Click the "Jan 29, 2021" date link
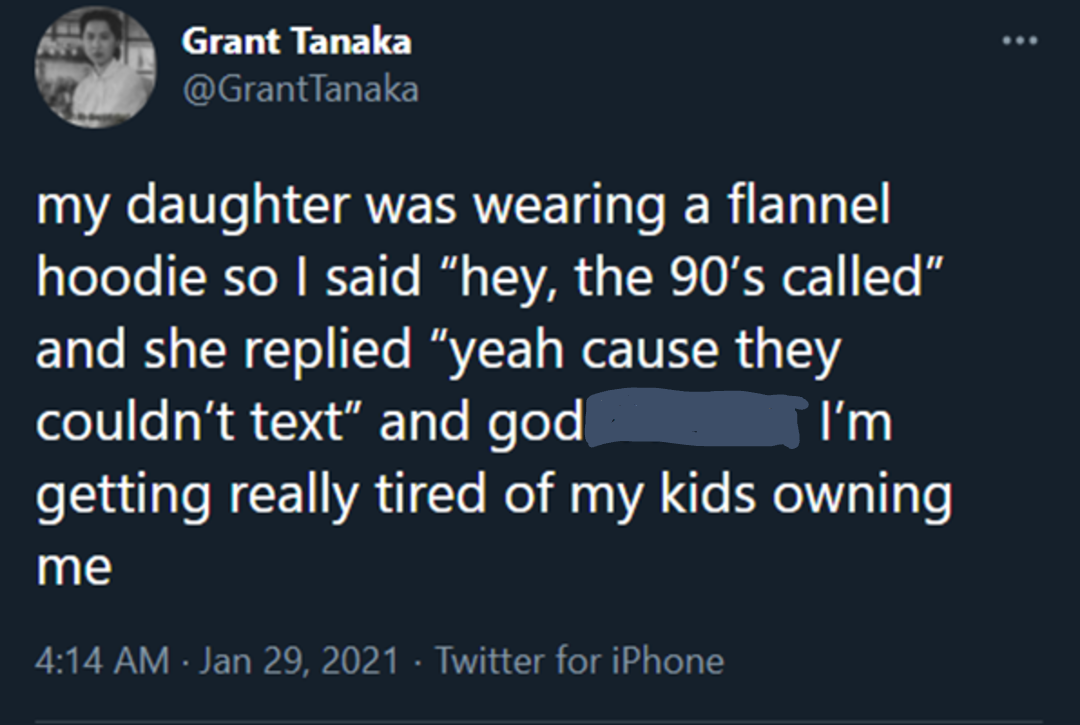The image size is (1080, 725). click(x=300, y=660)
